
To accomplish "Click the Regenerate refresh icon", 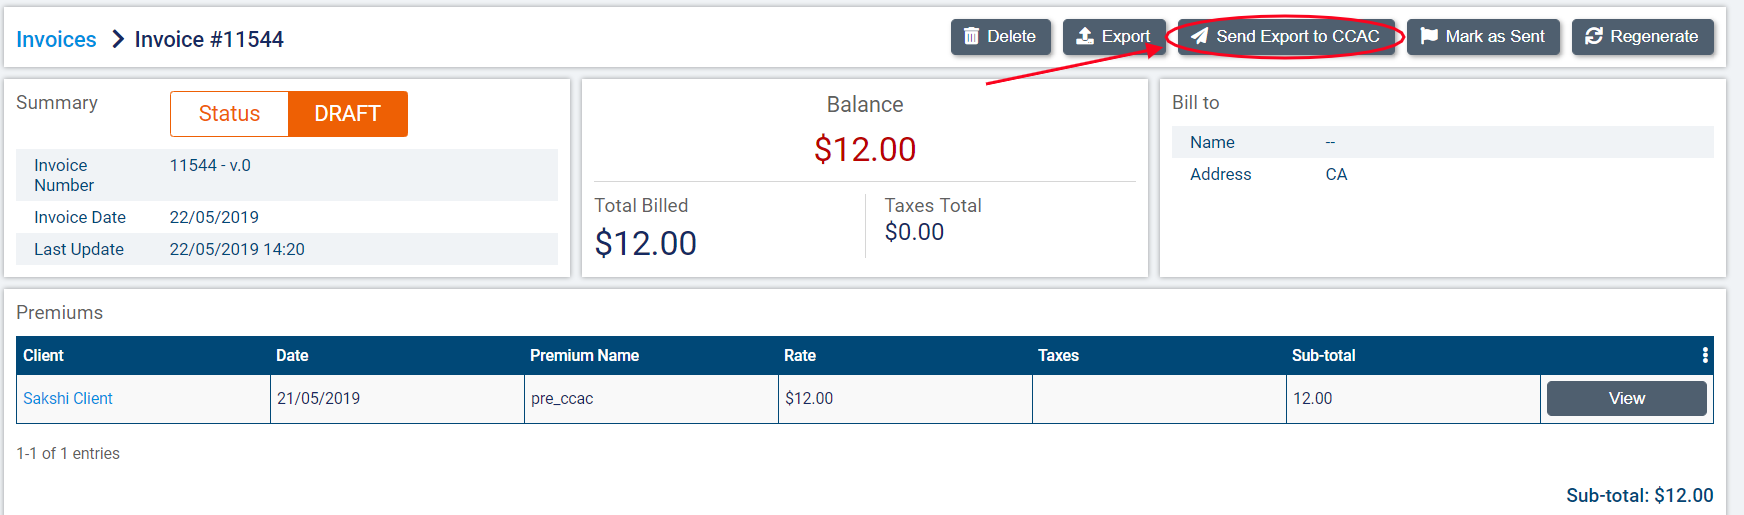I will [1594, 37].
